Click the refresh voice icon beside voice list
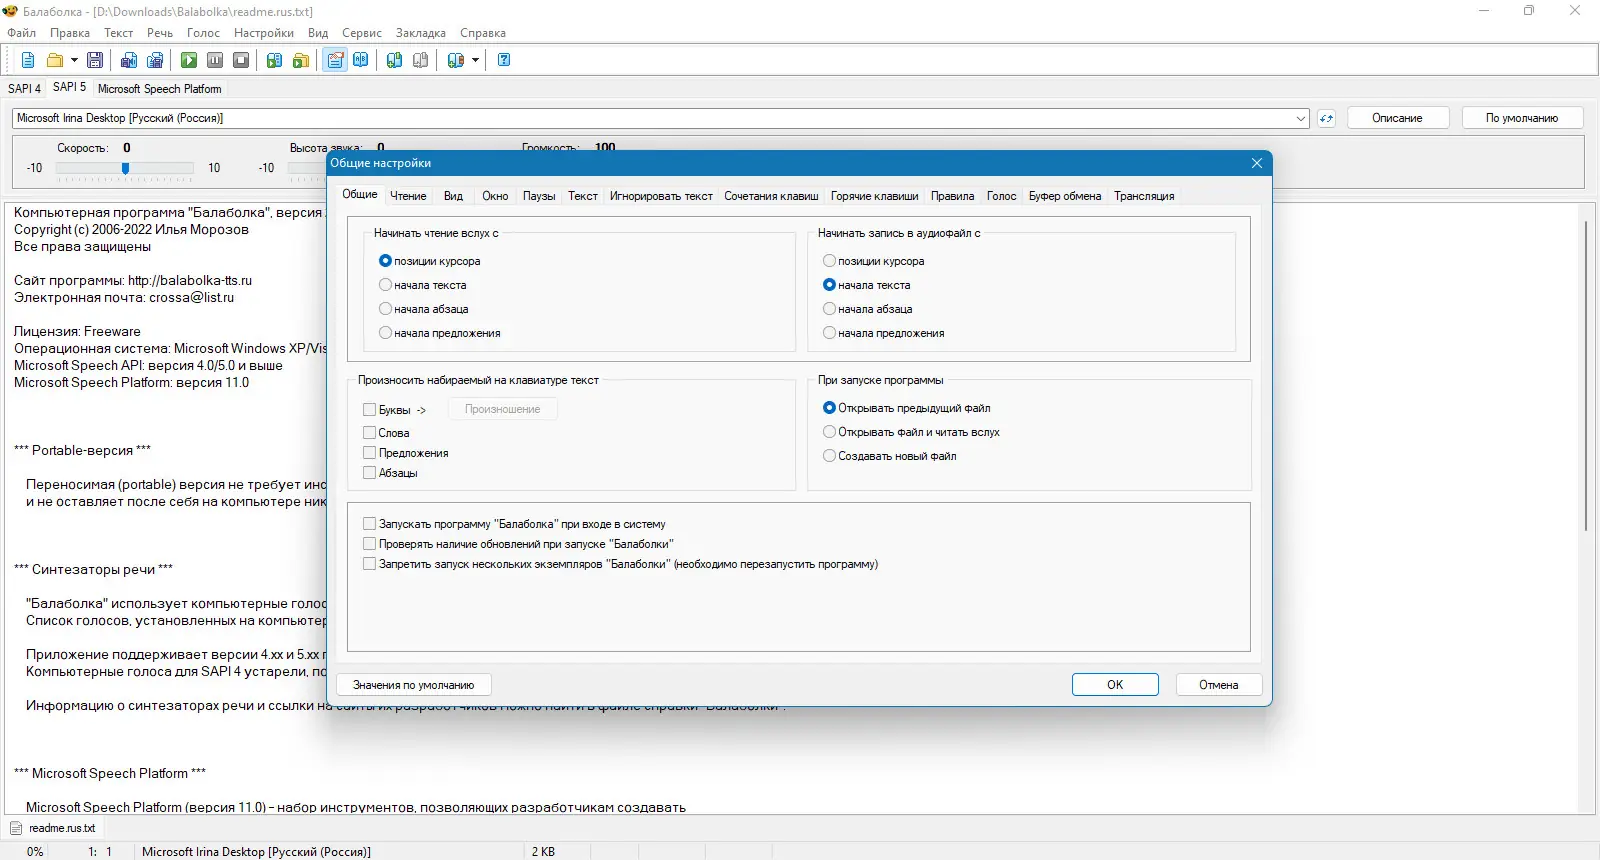 [x=1326, y=118]
